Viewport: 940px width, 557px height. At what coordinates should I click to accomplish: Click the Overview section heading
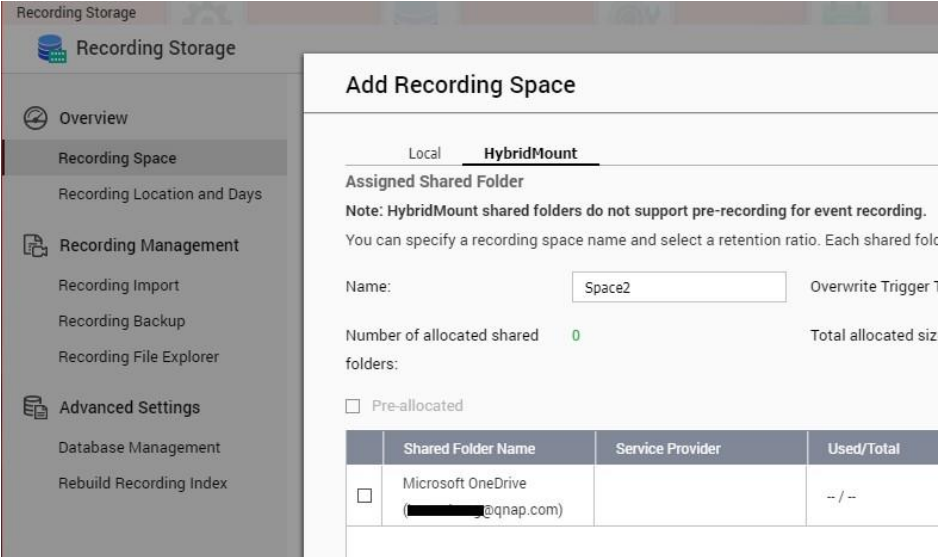(x=93, y=118)
